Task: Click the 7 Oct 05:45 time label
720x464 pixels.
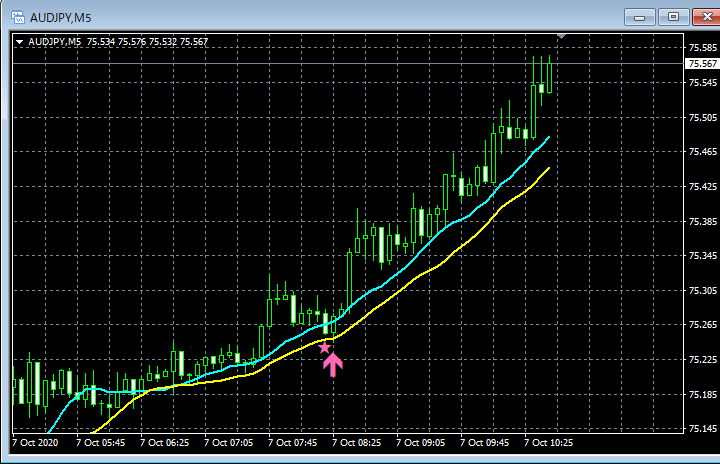Action: point(101,443)
